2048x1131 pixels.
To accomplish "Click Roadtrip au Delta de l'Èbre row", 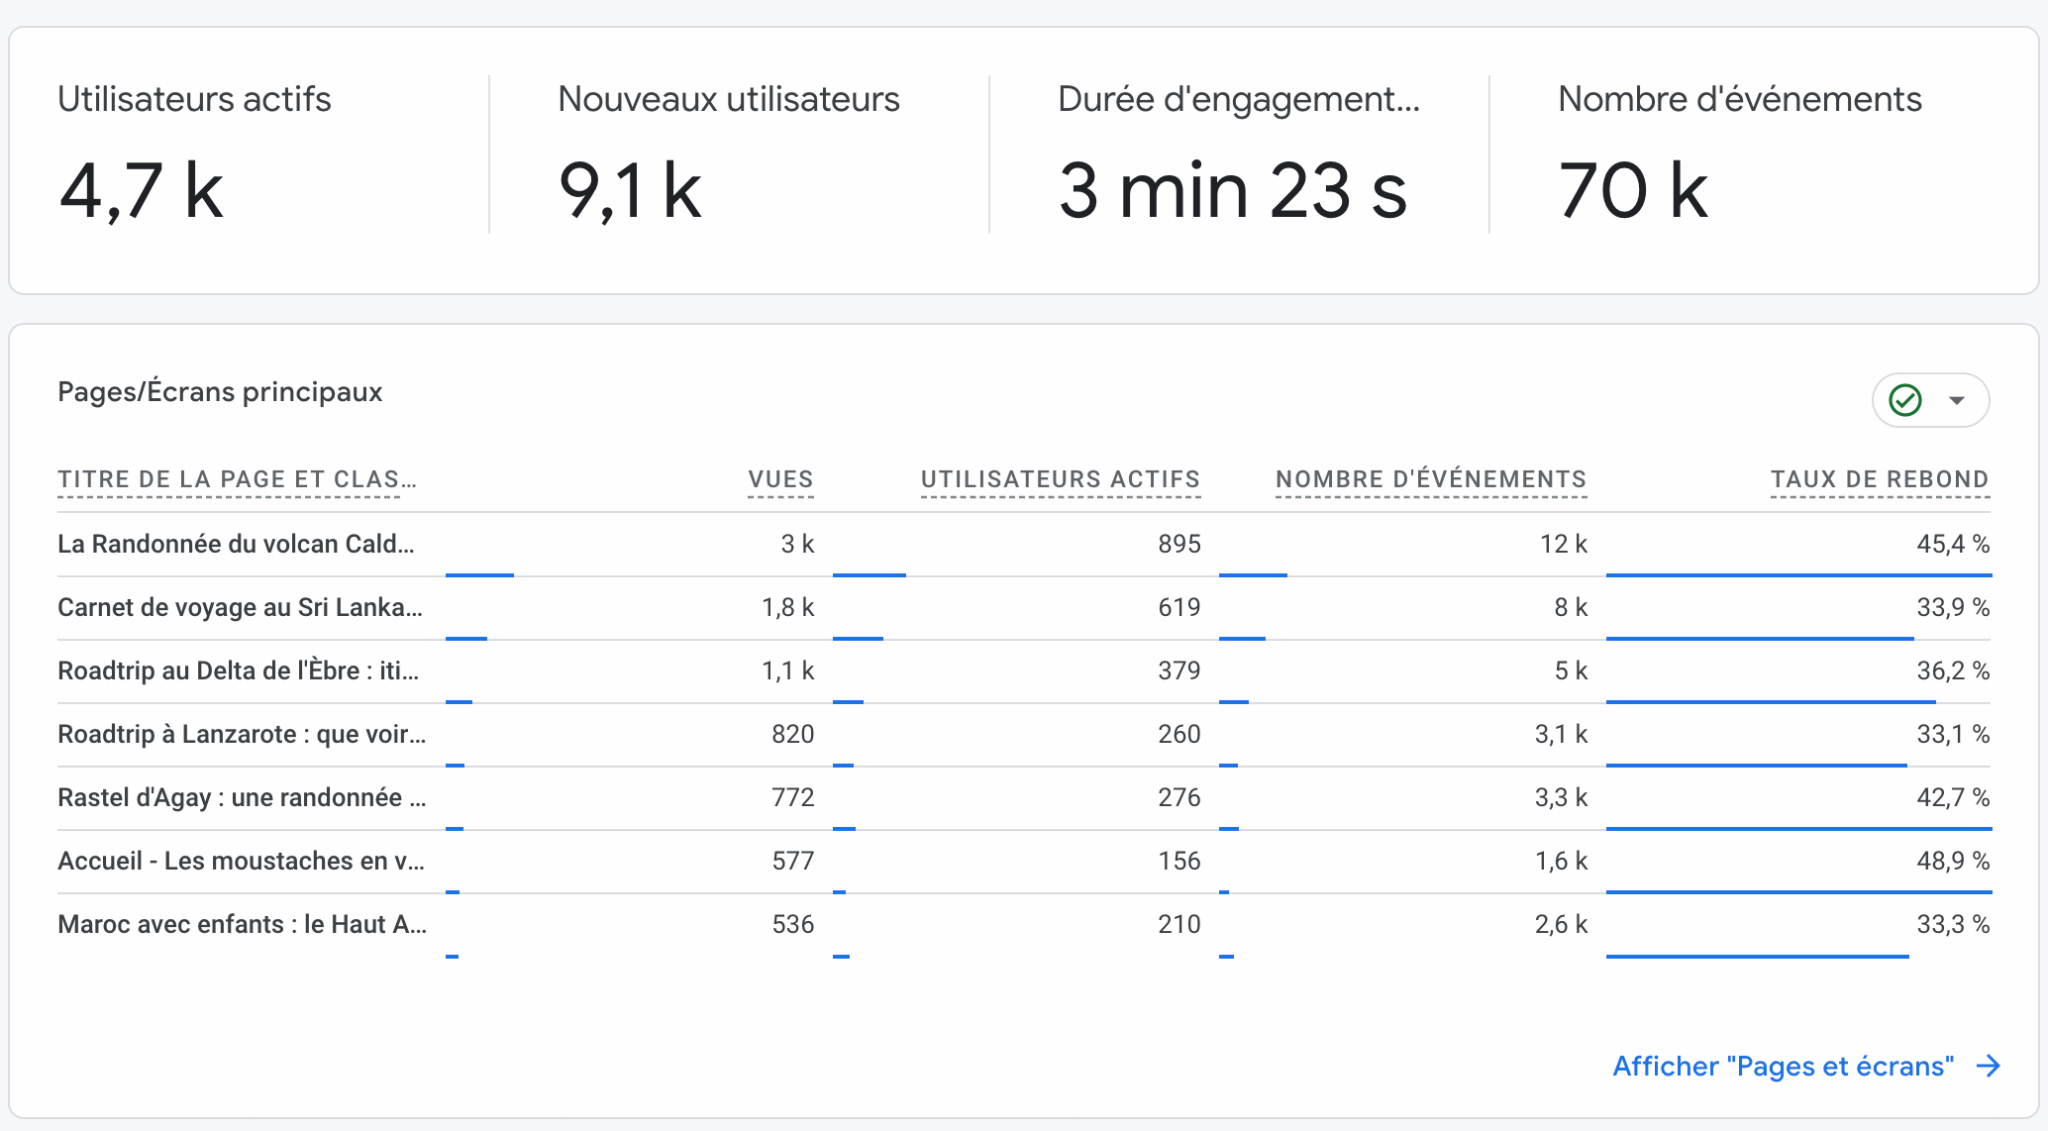I will [238, 670].
